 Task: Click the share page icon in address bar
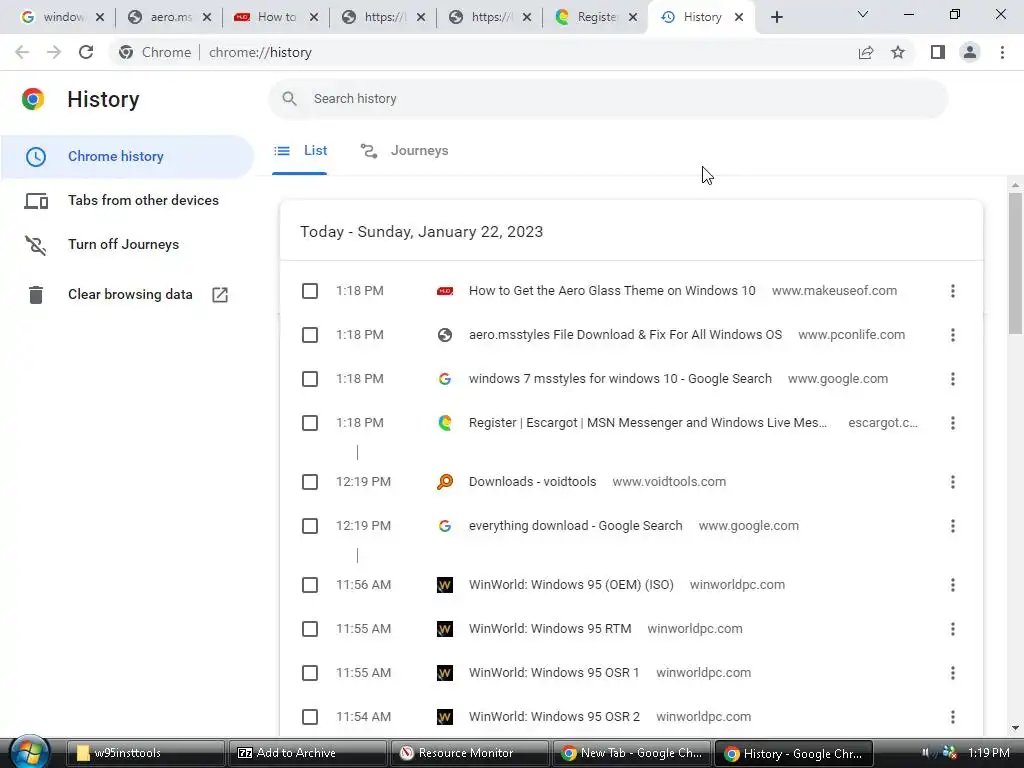tap(866, 52)
